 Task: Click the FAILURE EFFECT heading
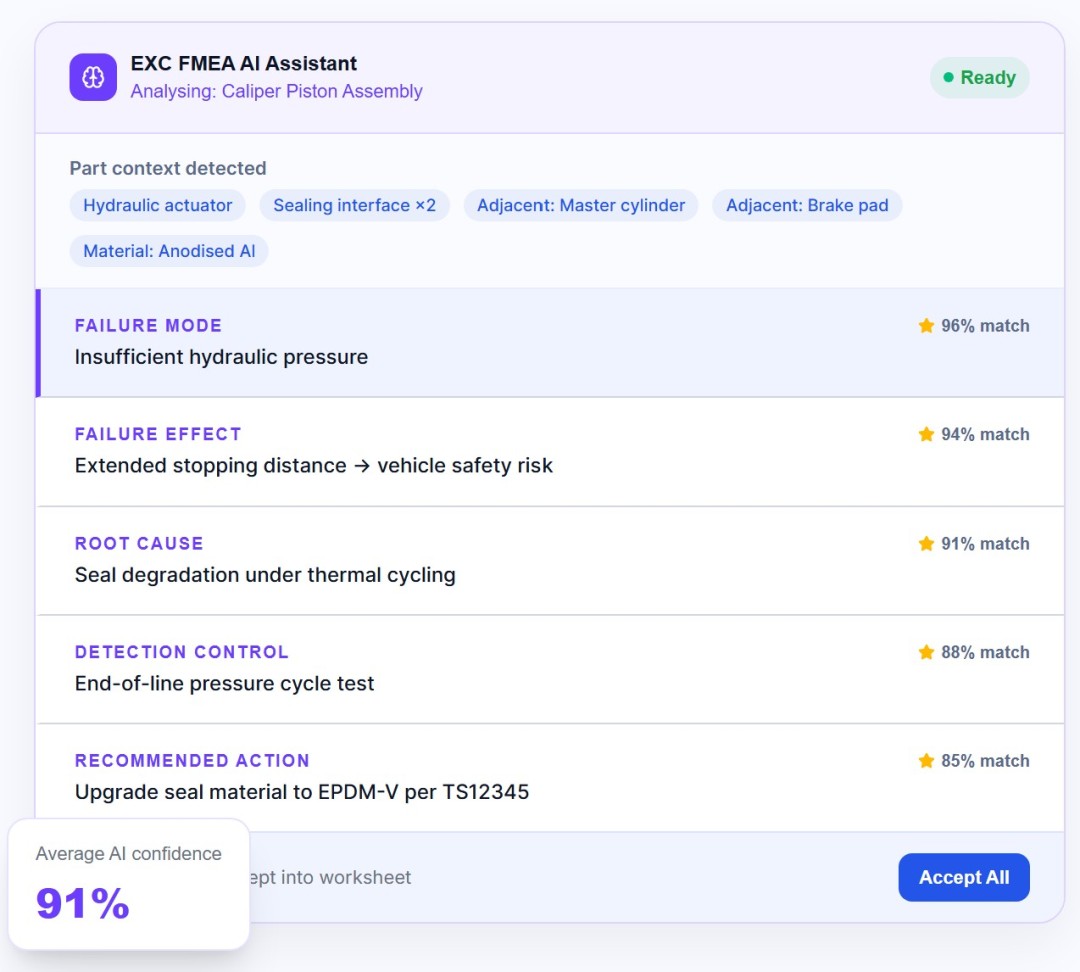click(x=158, y=434)
